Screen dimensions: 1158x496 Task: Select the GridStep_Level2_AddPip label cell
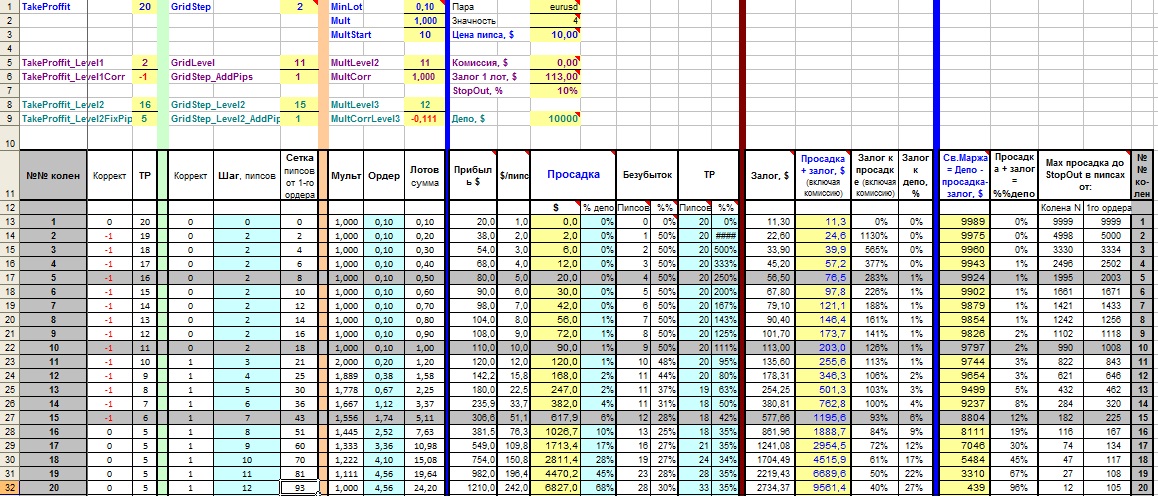(225, 119)
